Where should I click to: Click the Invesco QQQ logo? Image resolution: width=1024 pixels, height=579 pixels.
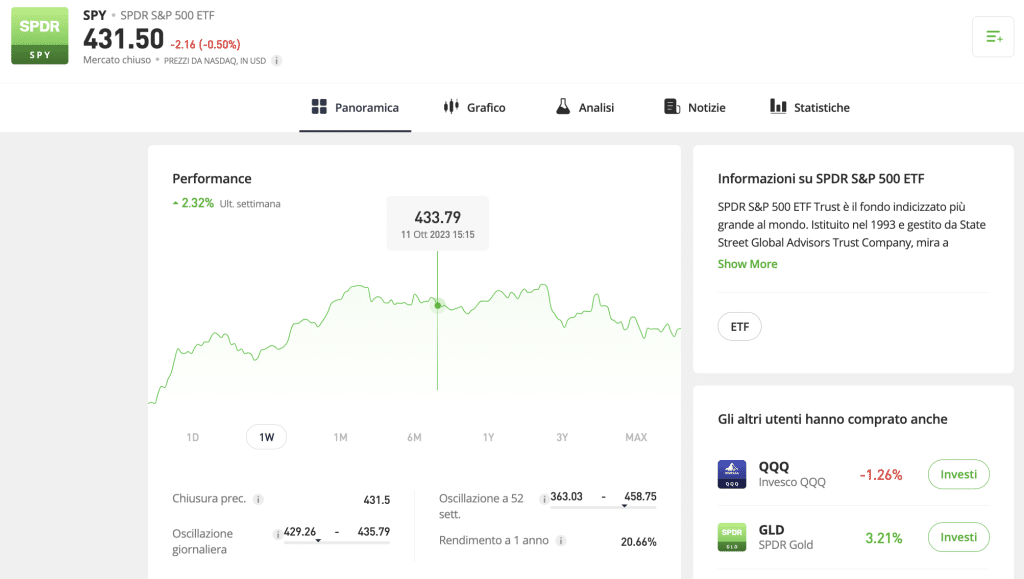click(732, 474)
